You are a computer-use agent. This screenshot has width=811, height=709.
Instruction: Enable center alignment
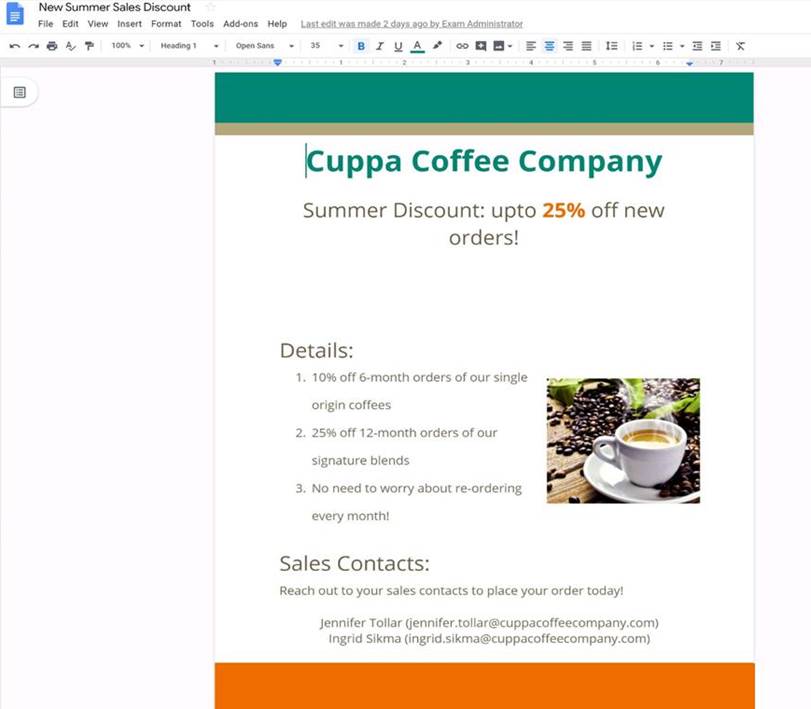click(x=549, y=46)
